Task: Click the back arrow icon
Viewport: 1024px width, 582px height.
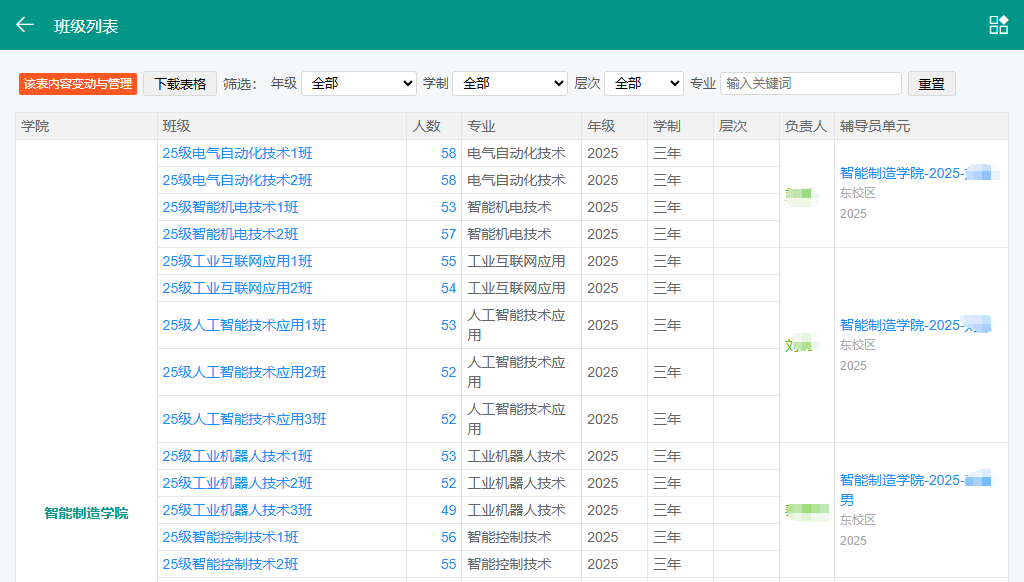Action: 25,25
